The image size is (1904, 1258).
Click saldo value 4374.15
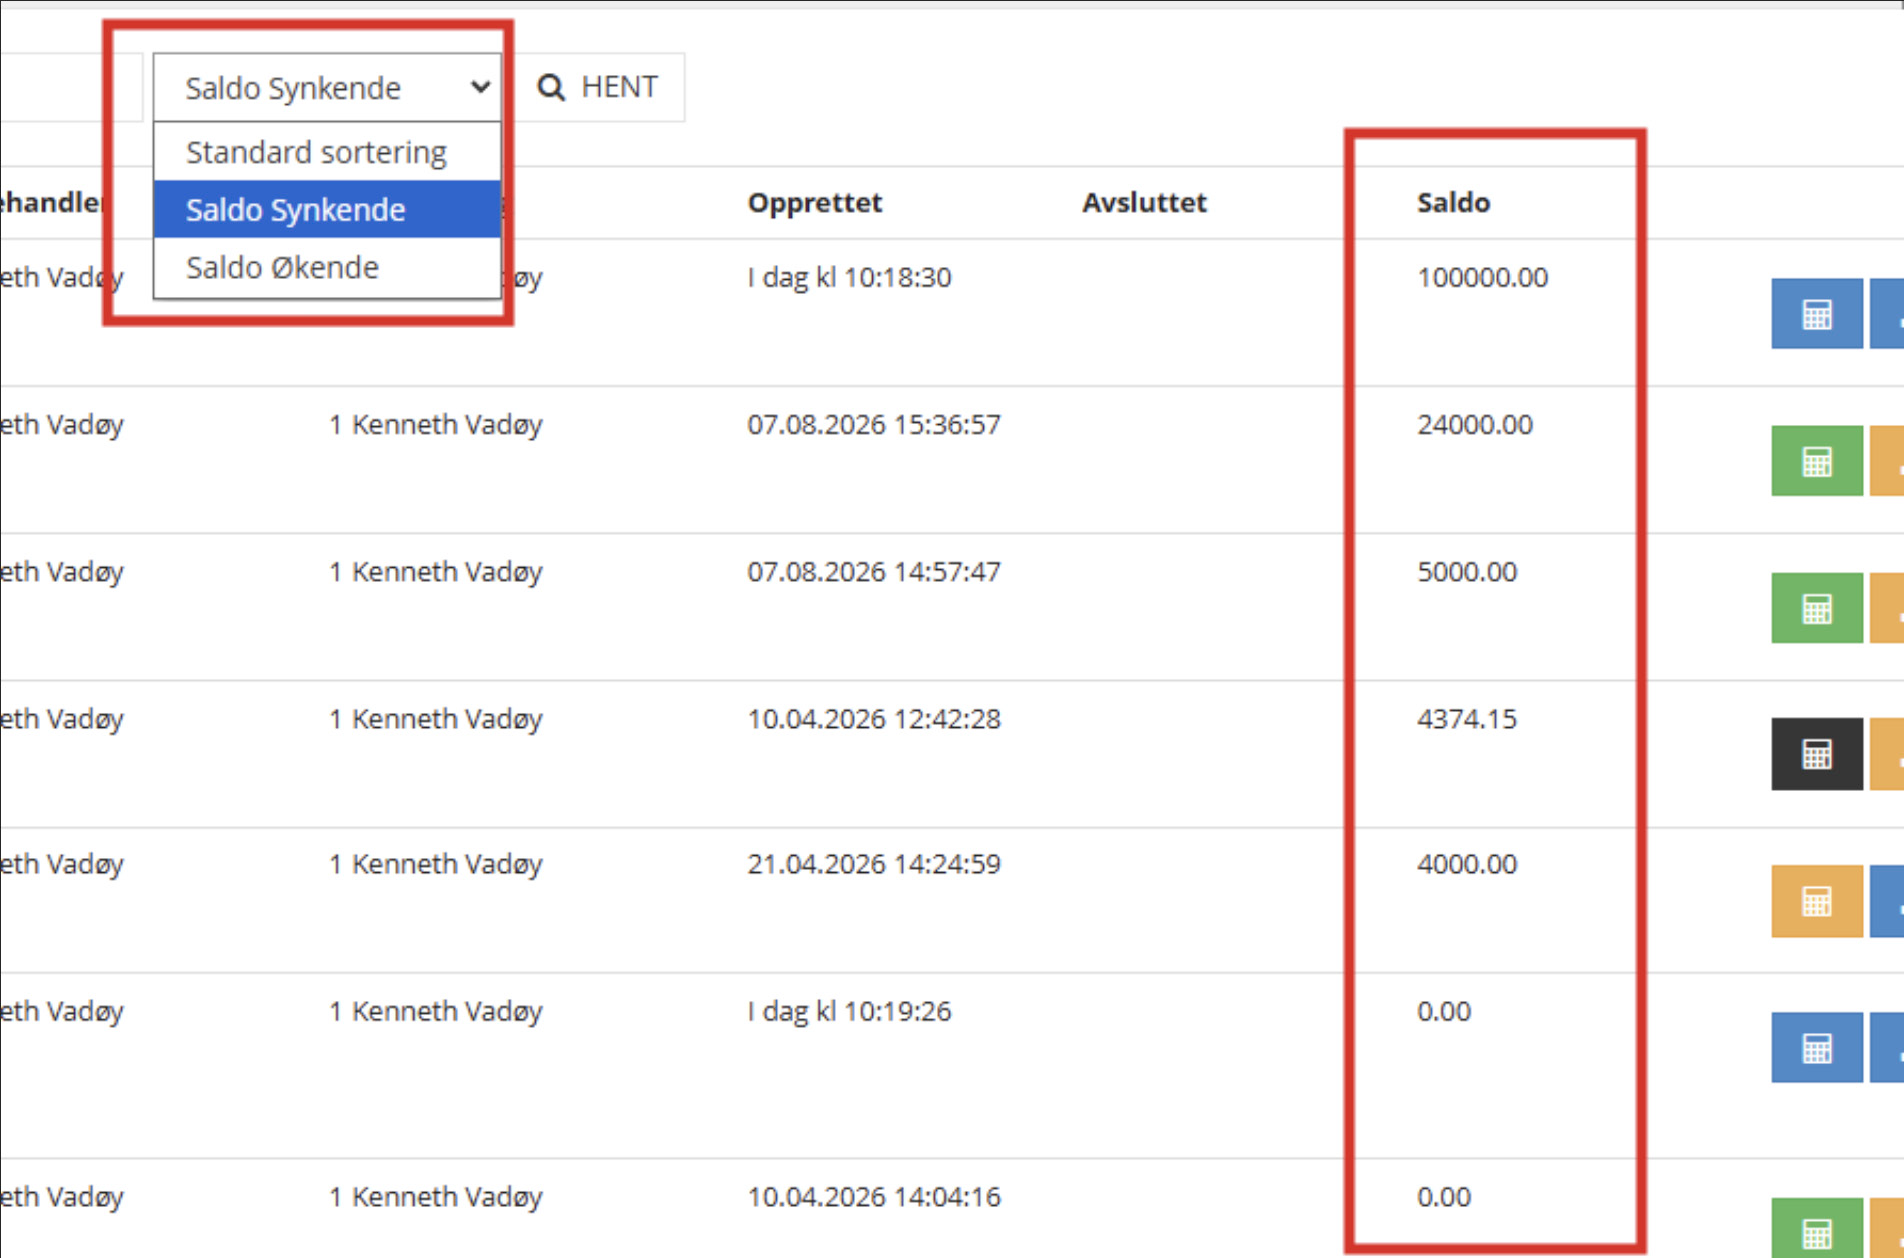point(1467,719)
